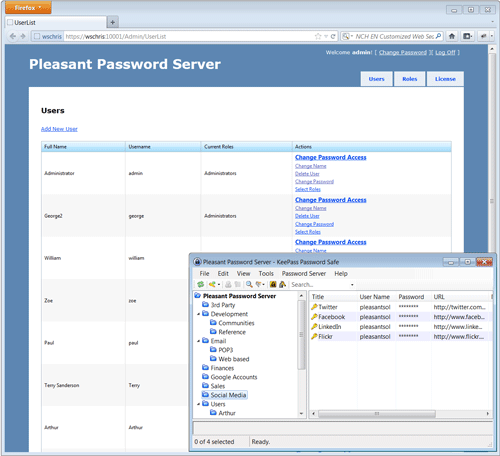Click the Flickr entry key icon
This screenshot has height=456, width=500.
click(314, 337)
